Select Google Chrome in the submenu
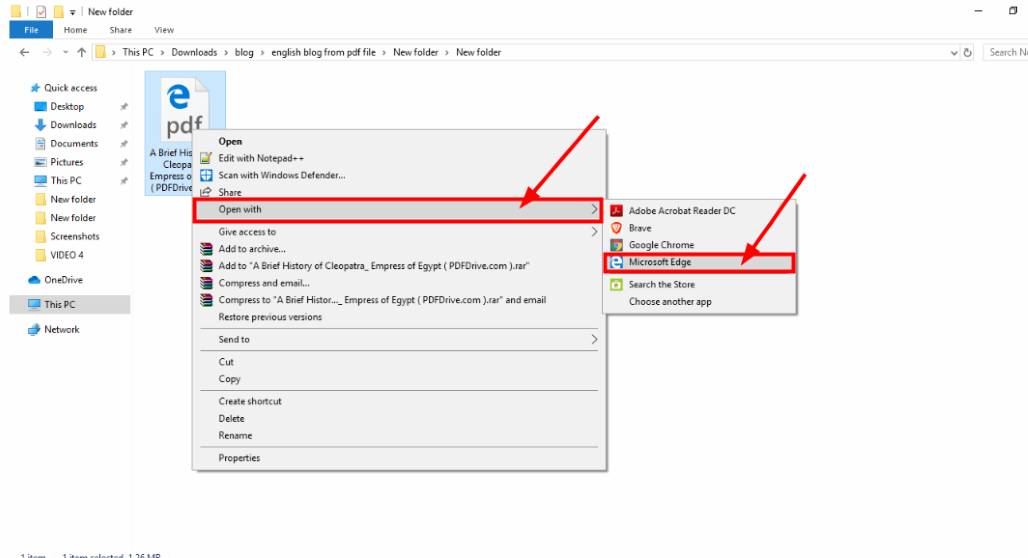The width and height of the screenshot is (1028, 558). [661, 245]
